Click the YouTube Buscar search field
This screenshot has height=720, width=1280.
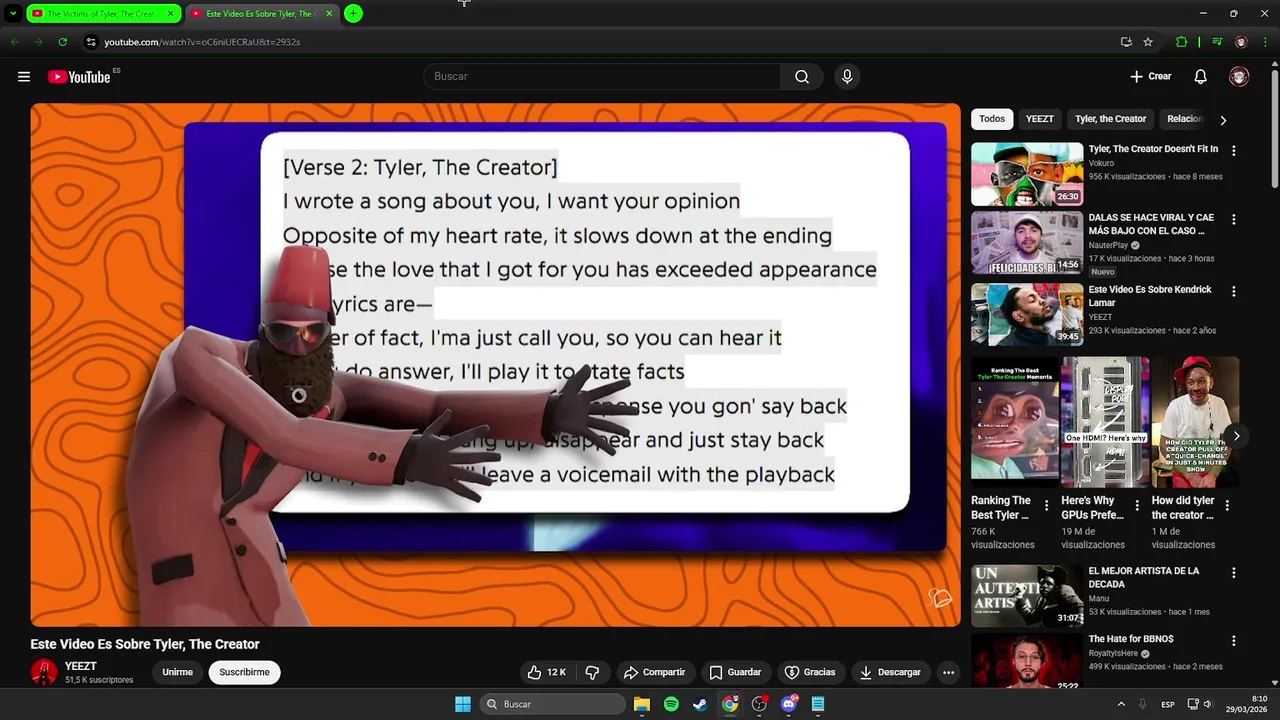coord(602,77)
